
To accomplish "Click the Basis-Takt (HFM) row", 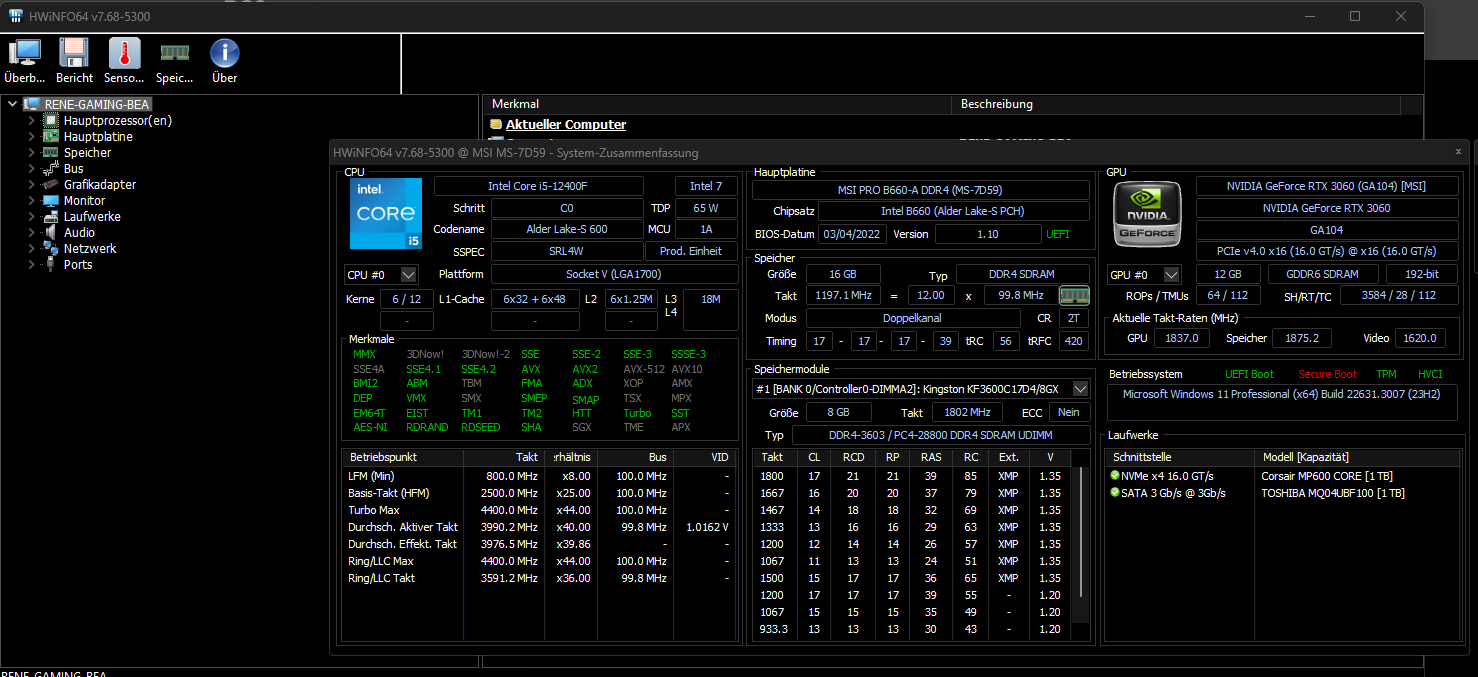I will 539,493.
